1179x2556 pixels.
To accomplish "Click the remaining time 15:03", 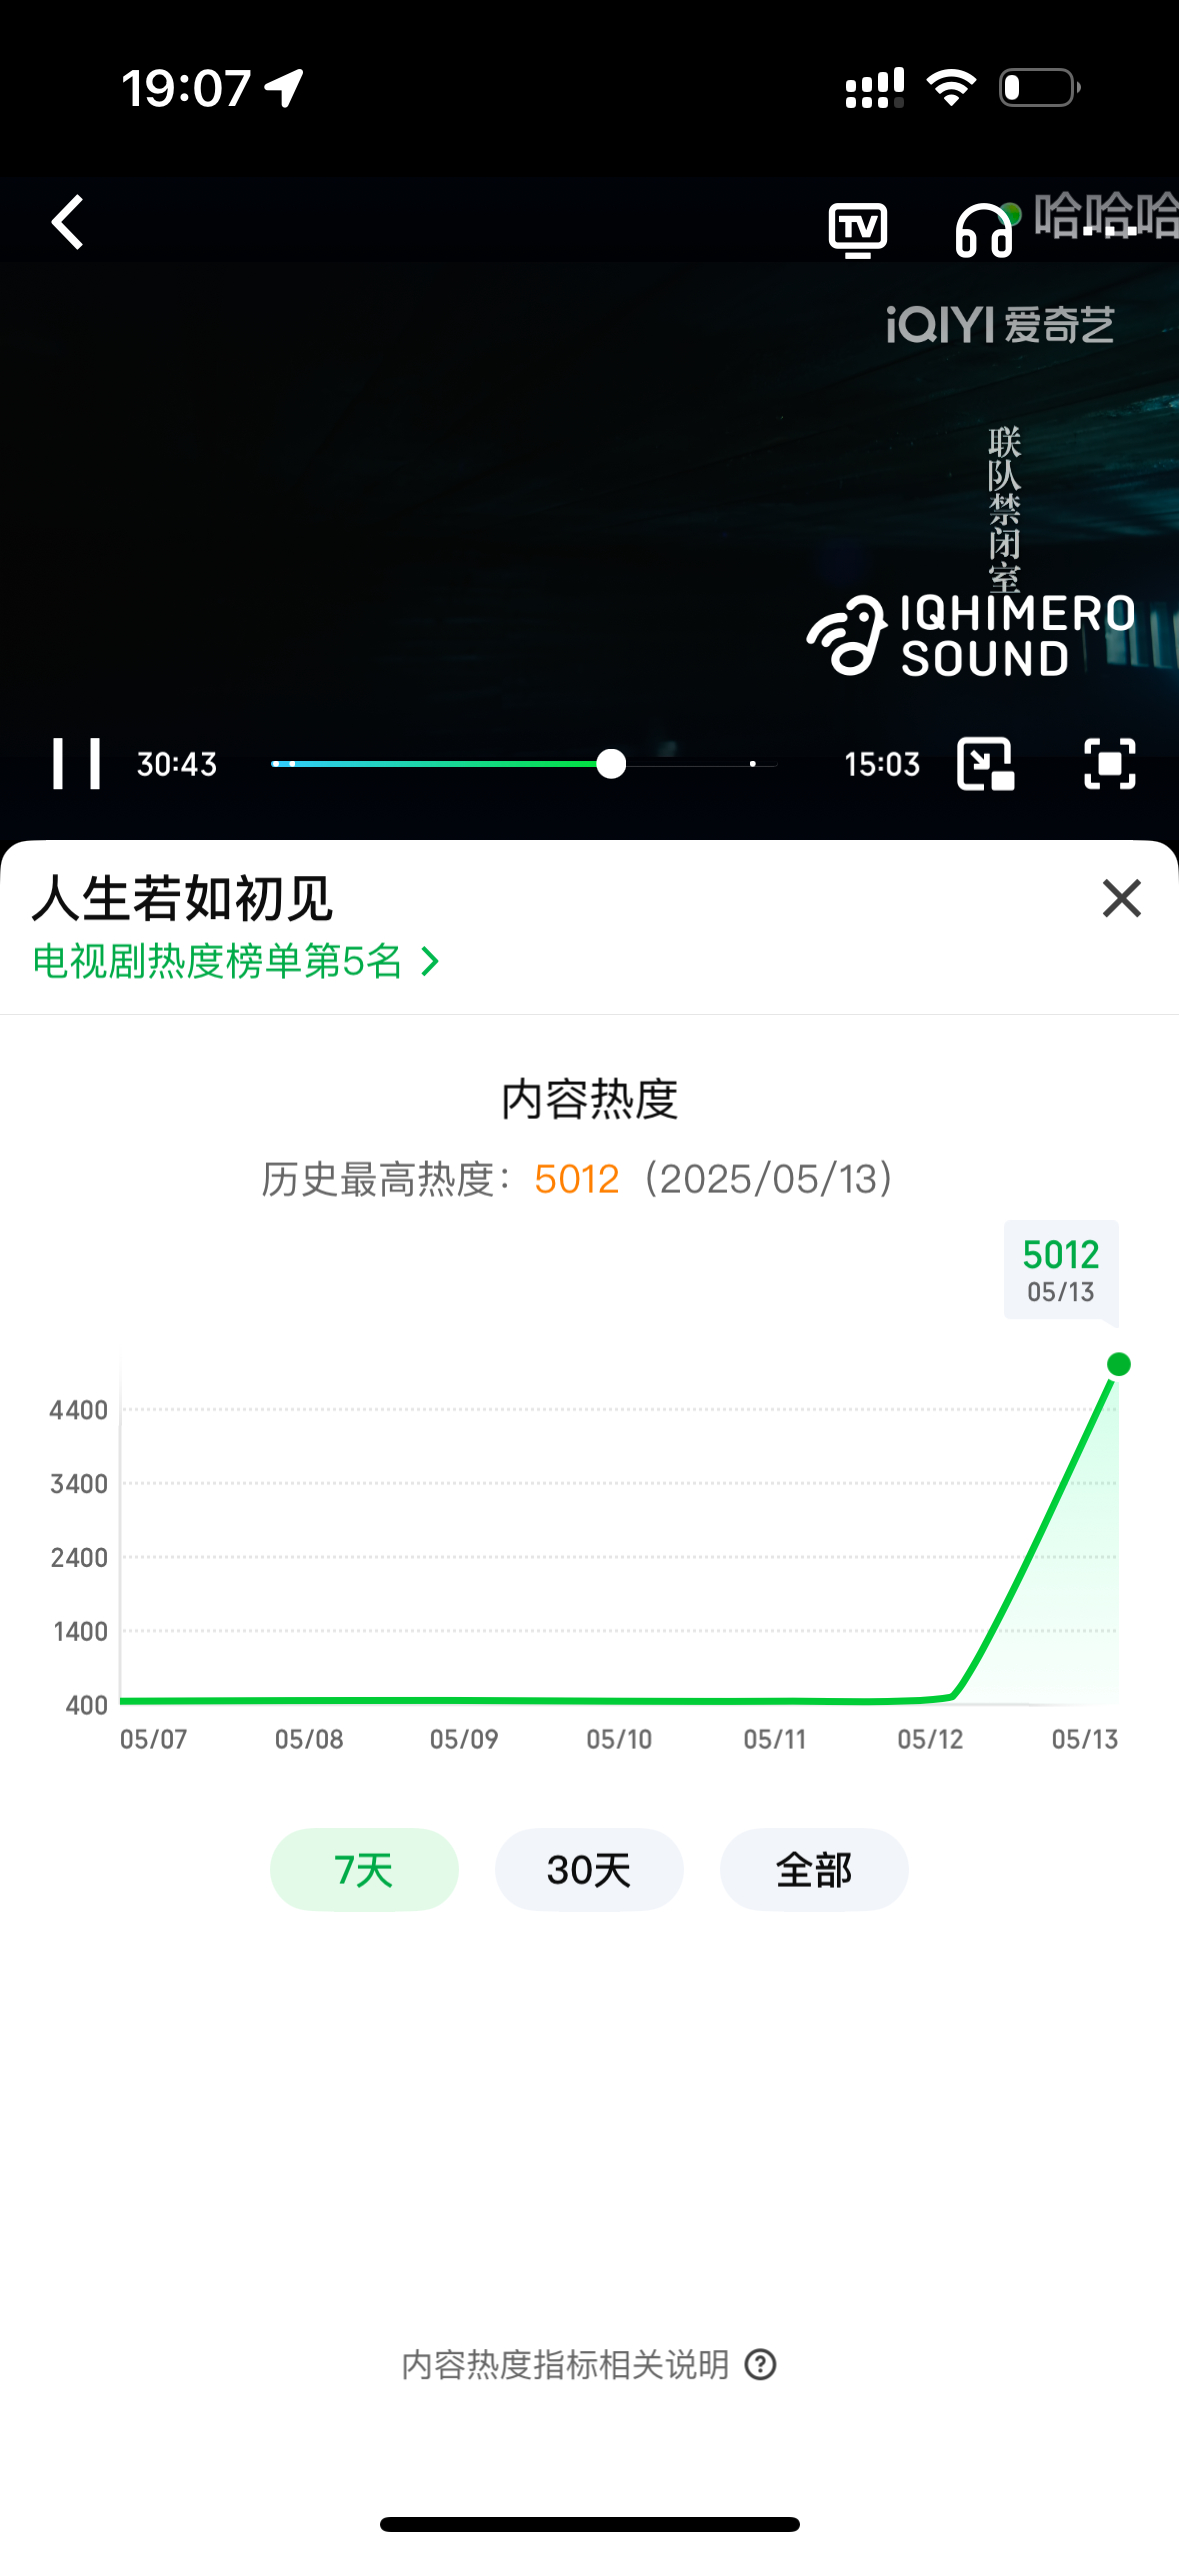I will click(x=882, y=764).
